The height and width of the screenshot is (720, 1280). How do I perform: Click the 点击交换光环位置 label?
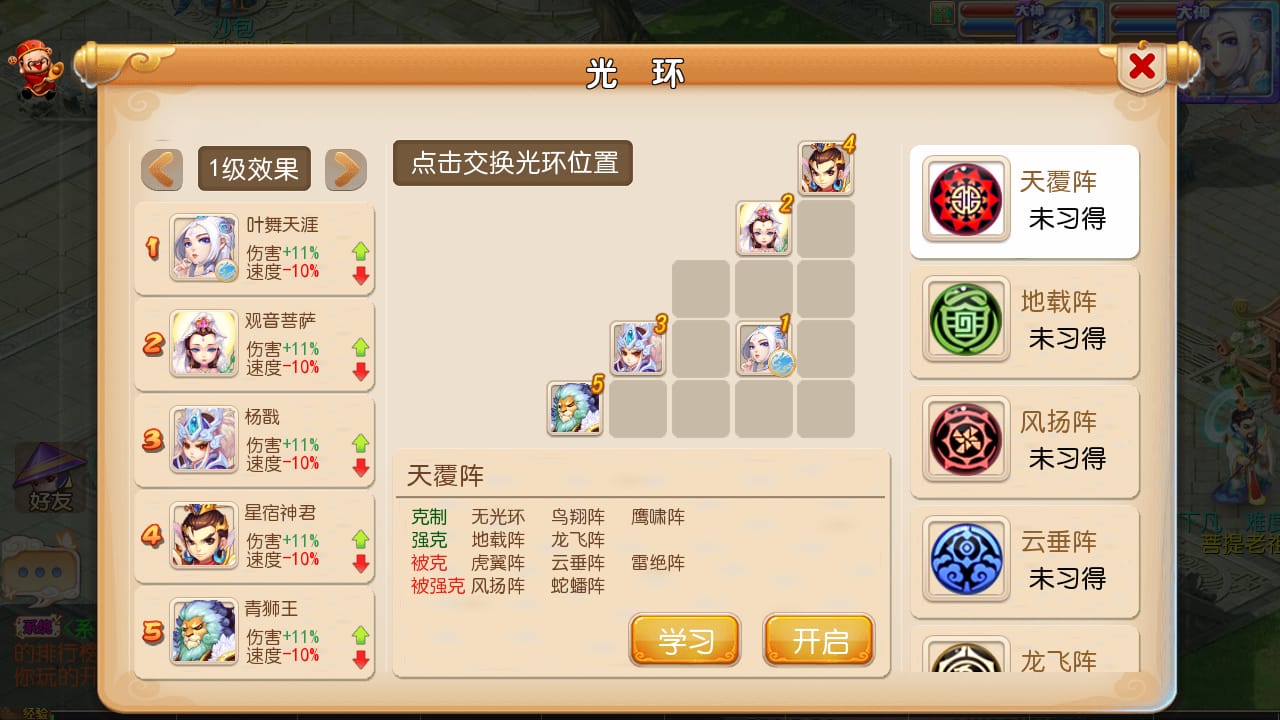(x=513, y=163)
